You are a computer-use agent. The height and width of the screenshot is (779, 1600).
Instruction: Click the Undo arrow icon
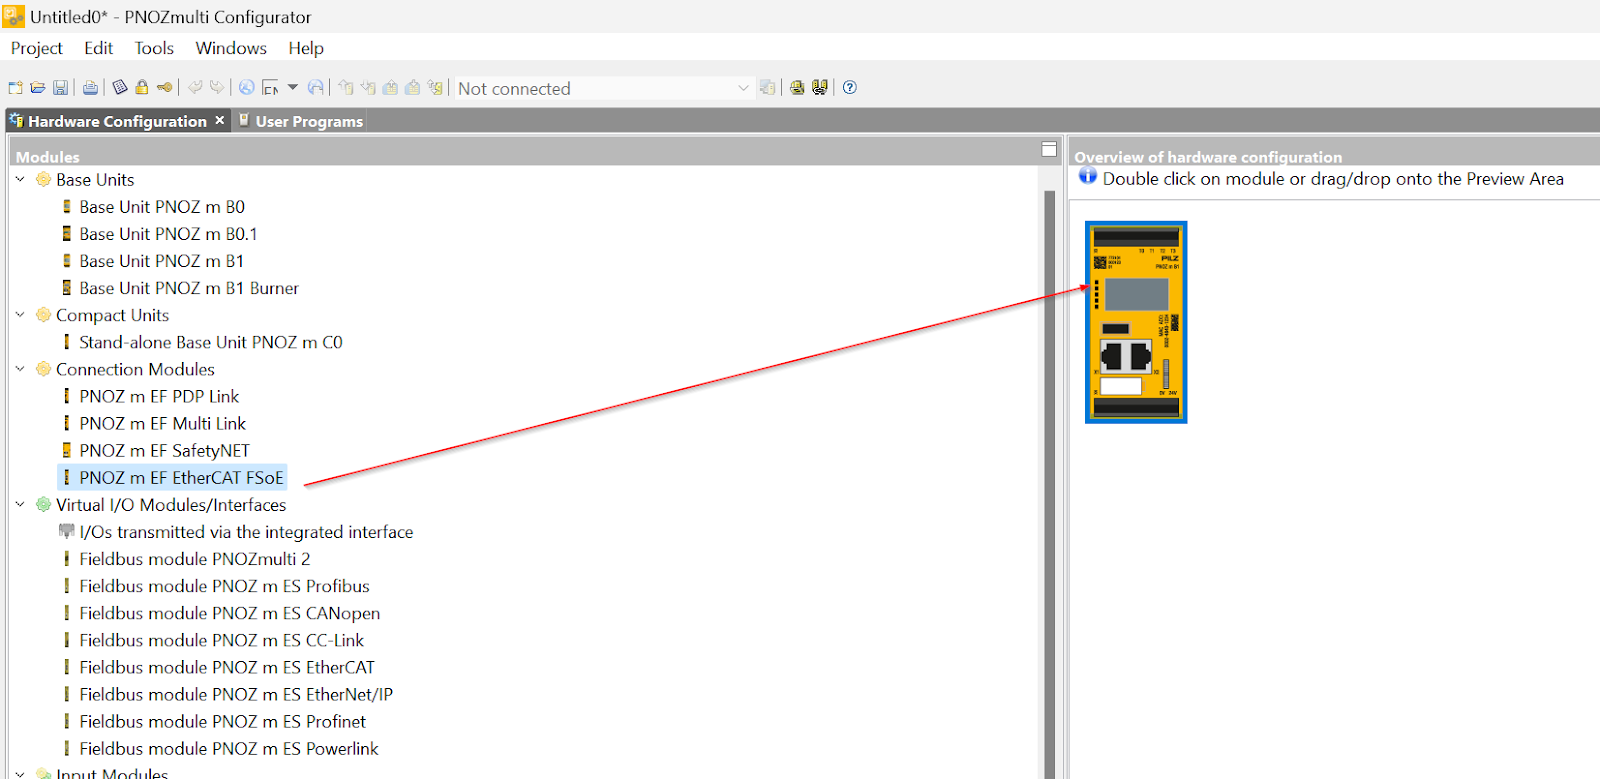pyautogui.click(x=195, y=87)
